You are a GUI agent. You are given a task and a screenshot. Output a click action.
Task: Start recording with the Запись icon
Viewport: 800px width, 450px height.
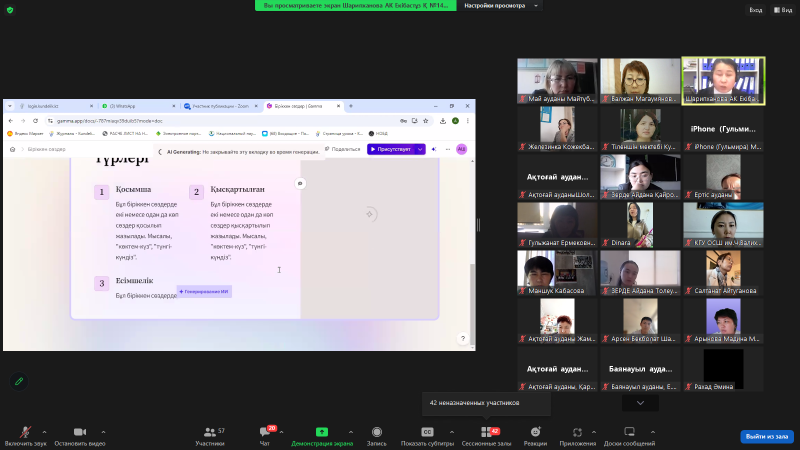[377, 432]
